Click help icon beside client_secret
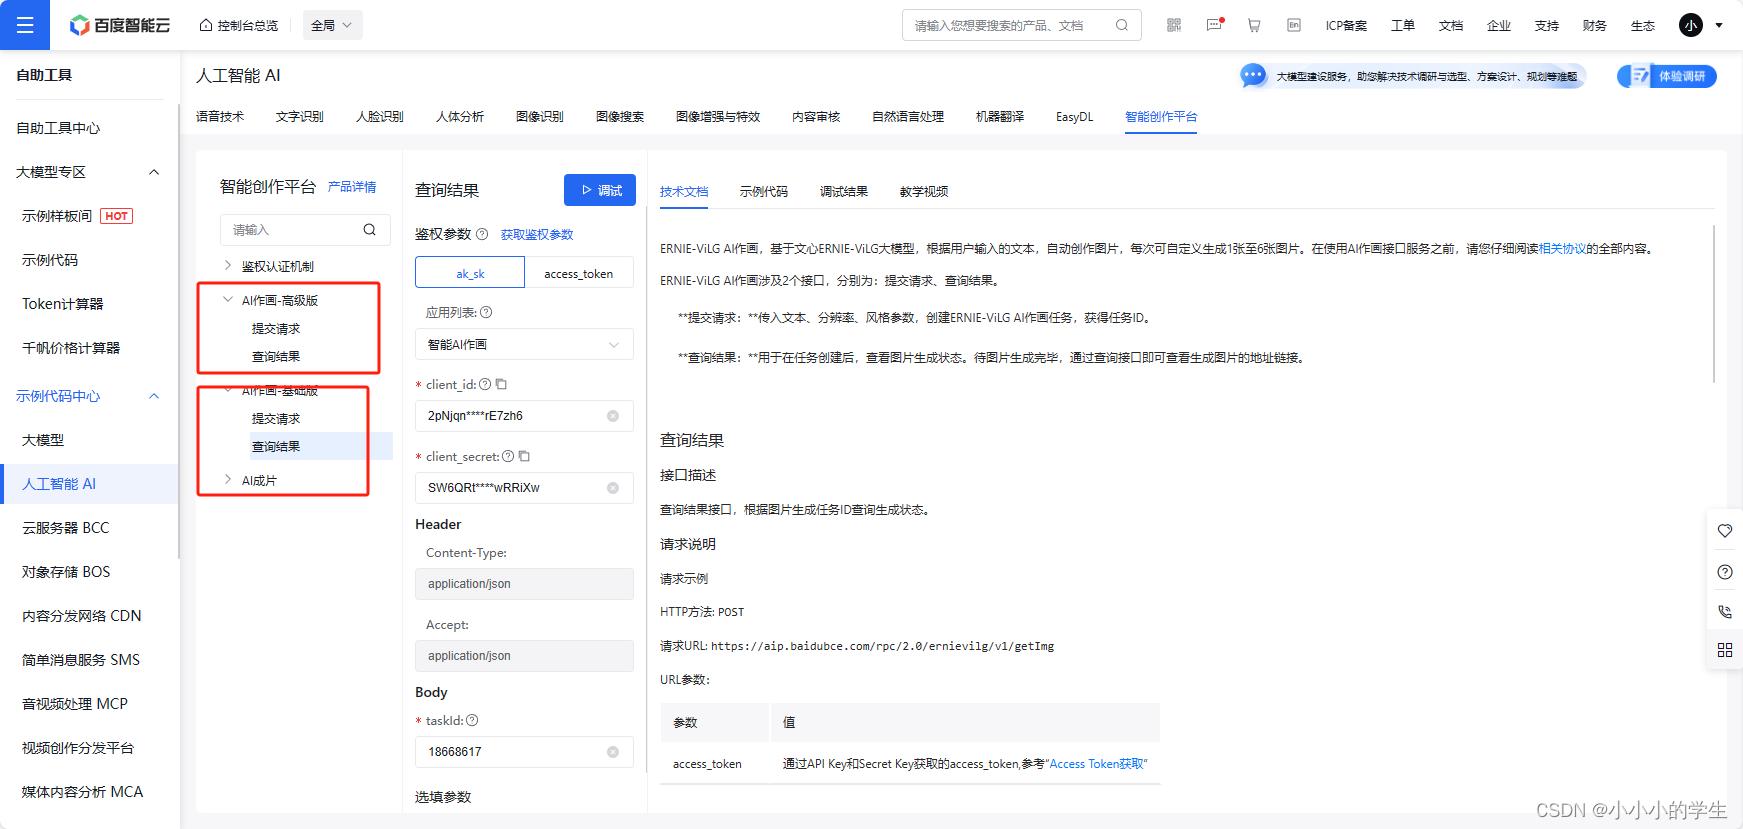This screenshot has width=1743, height=829. click(x=508, y=456)
